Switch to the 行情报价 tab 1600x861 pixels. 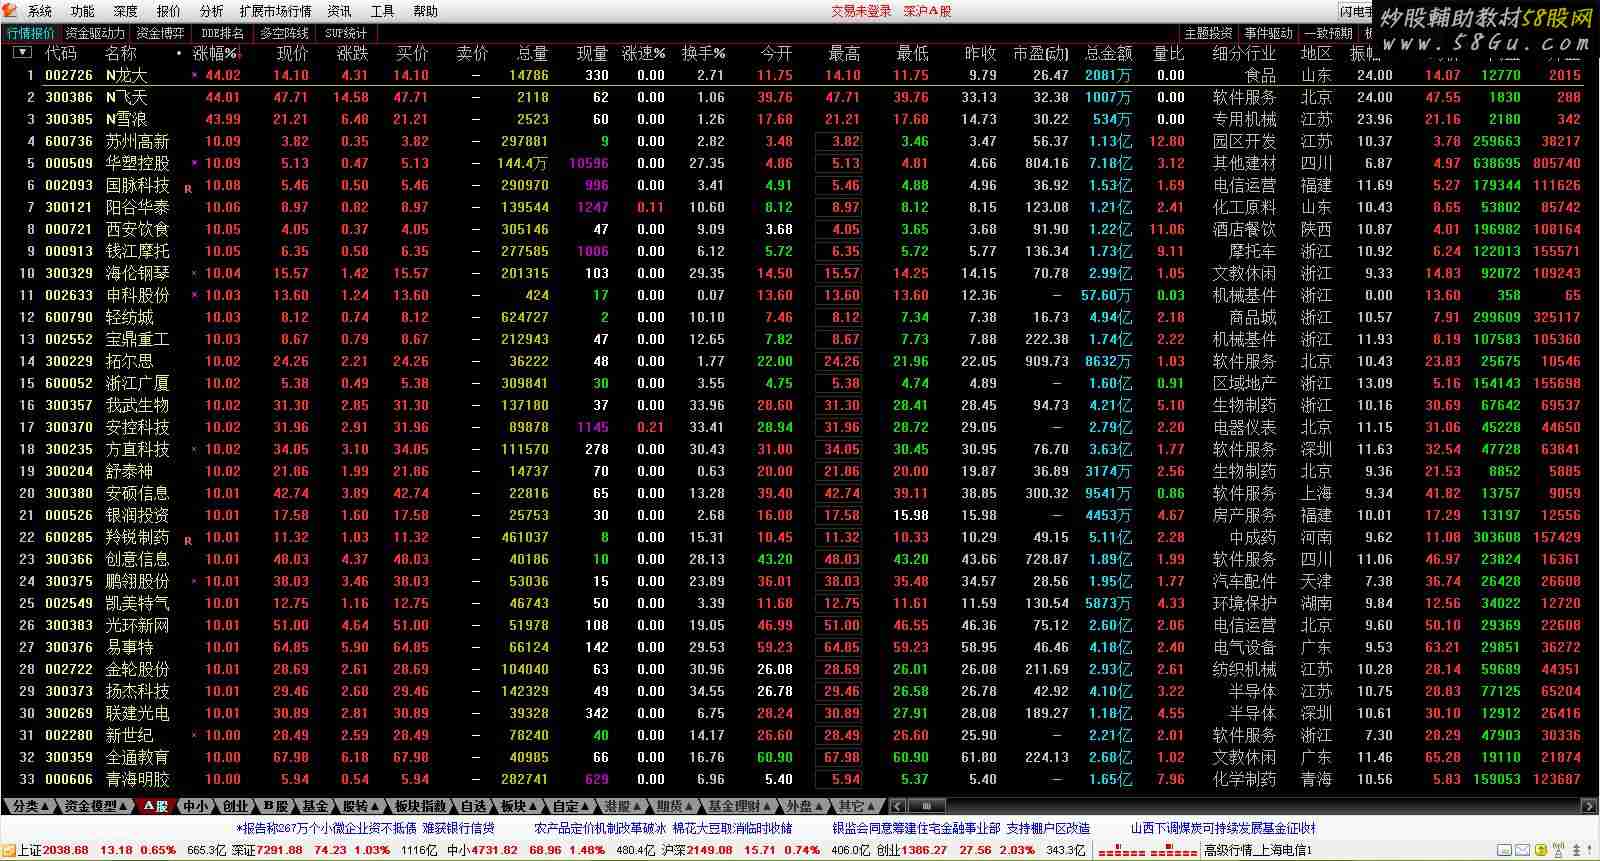[x=31, y=33]
